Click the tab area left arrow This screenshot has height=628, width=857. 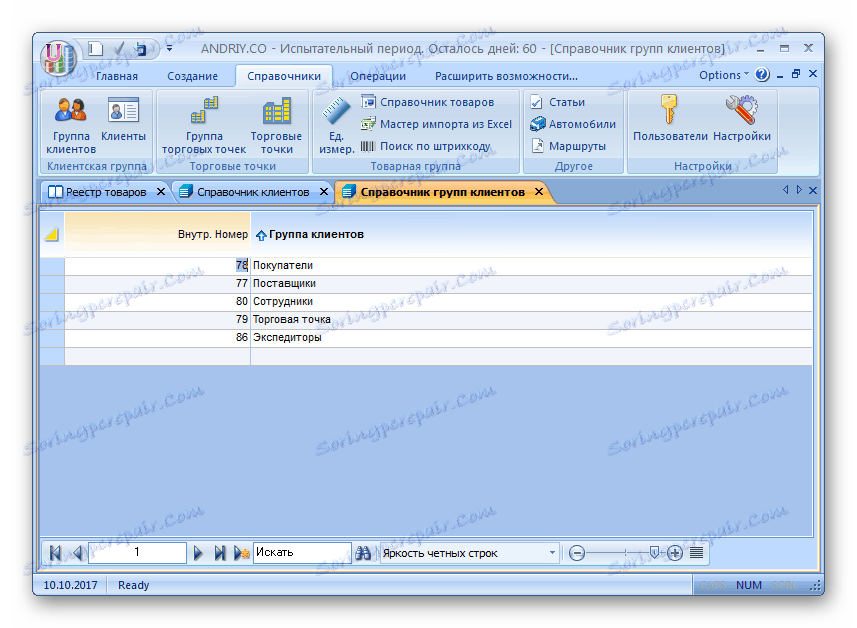(x=785, y=190)
